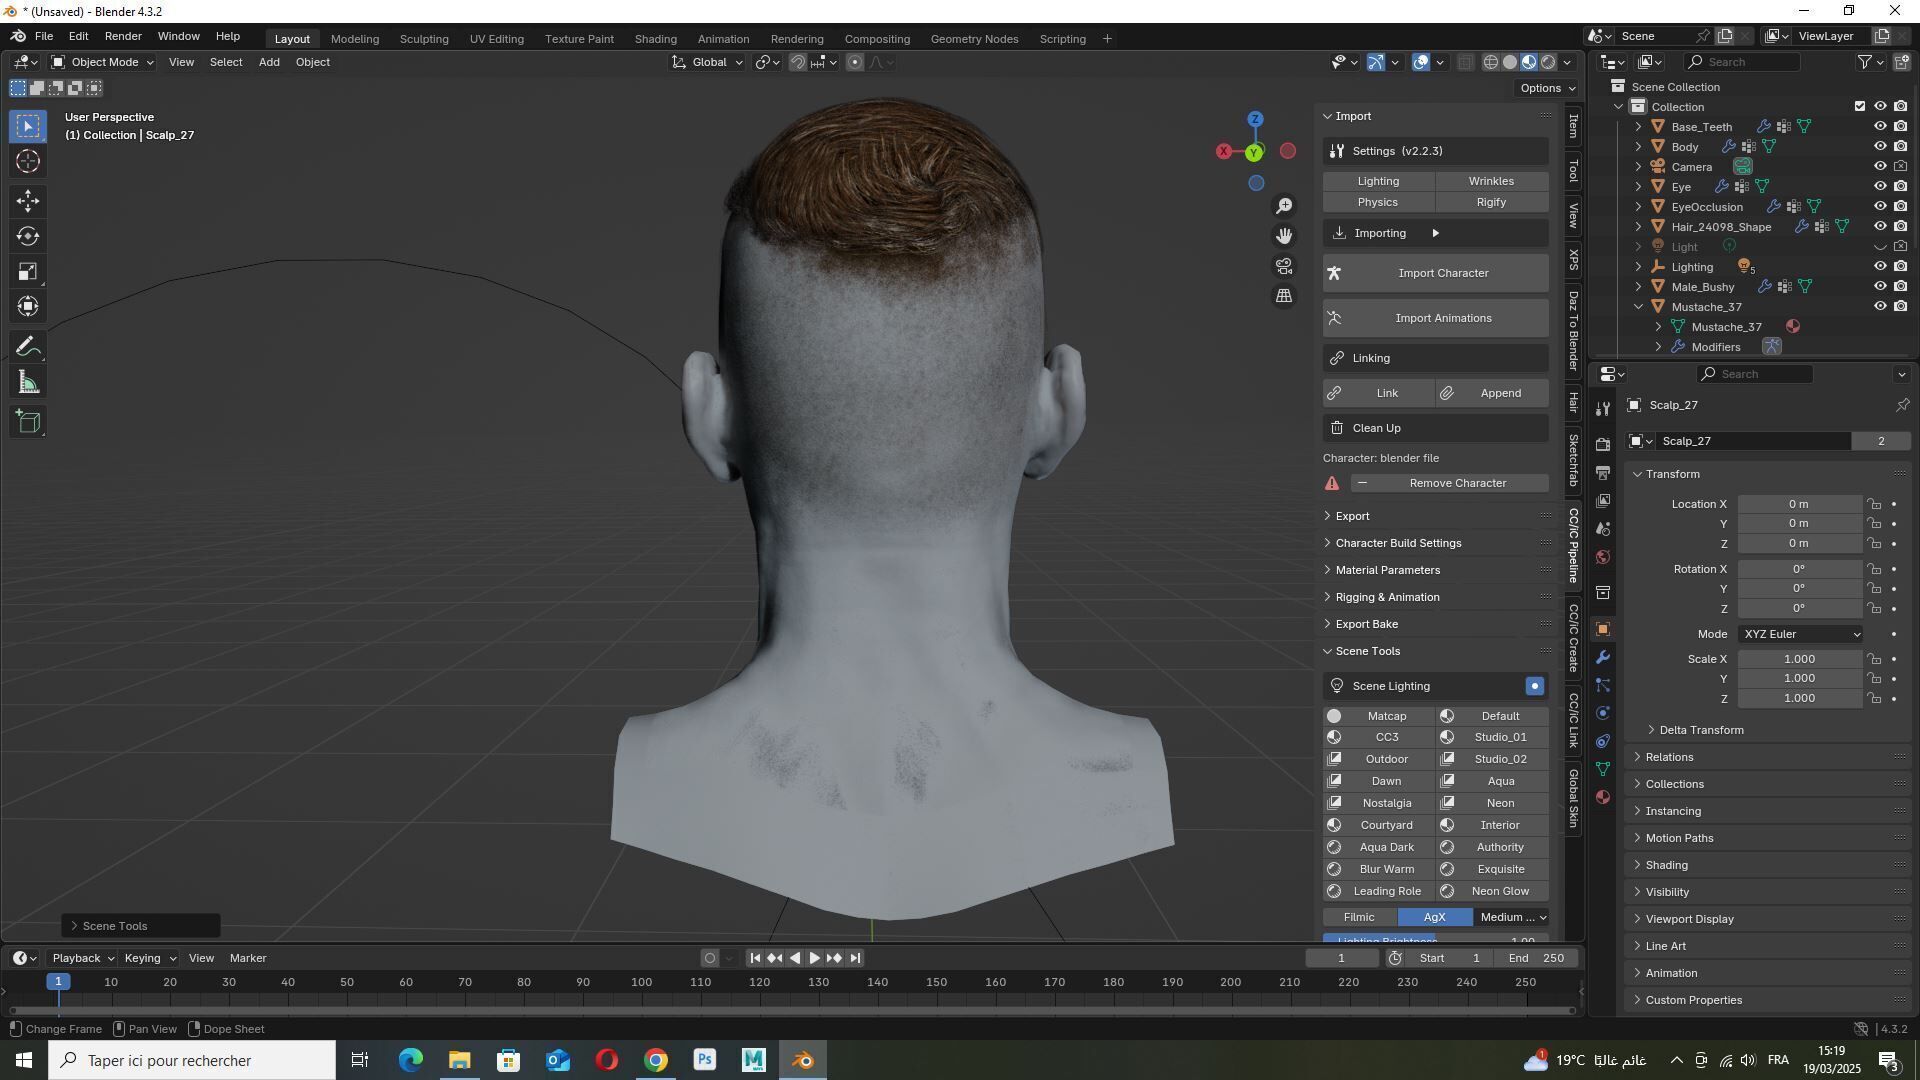Select the Scale tool
The width and height of the screenshot is (1920, 1080).
28,271
